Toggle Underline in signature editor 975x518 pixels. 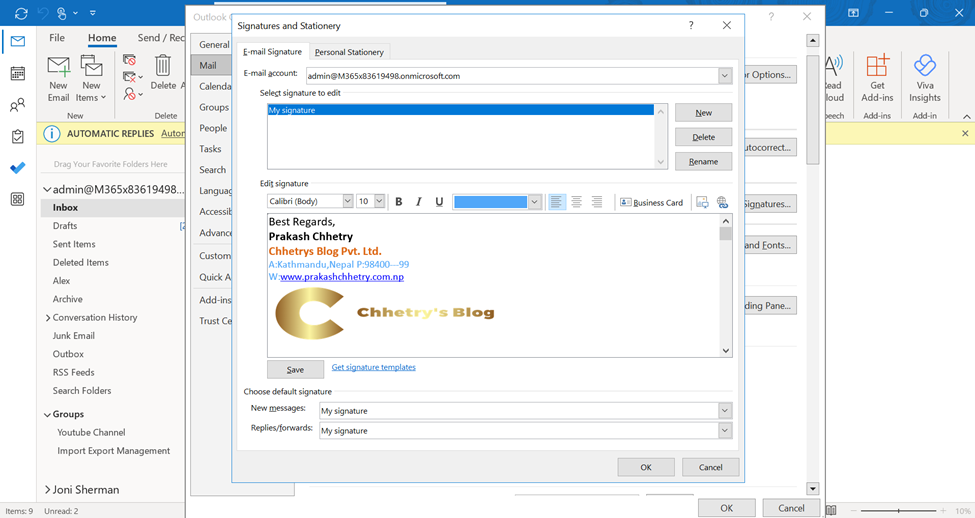pyautogui.click(x=439, y=201)
